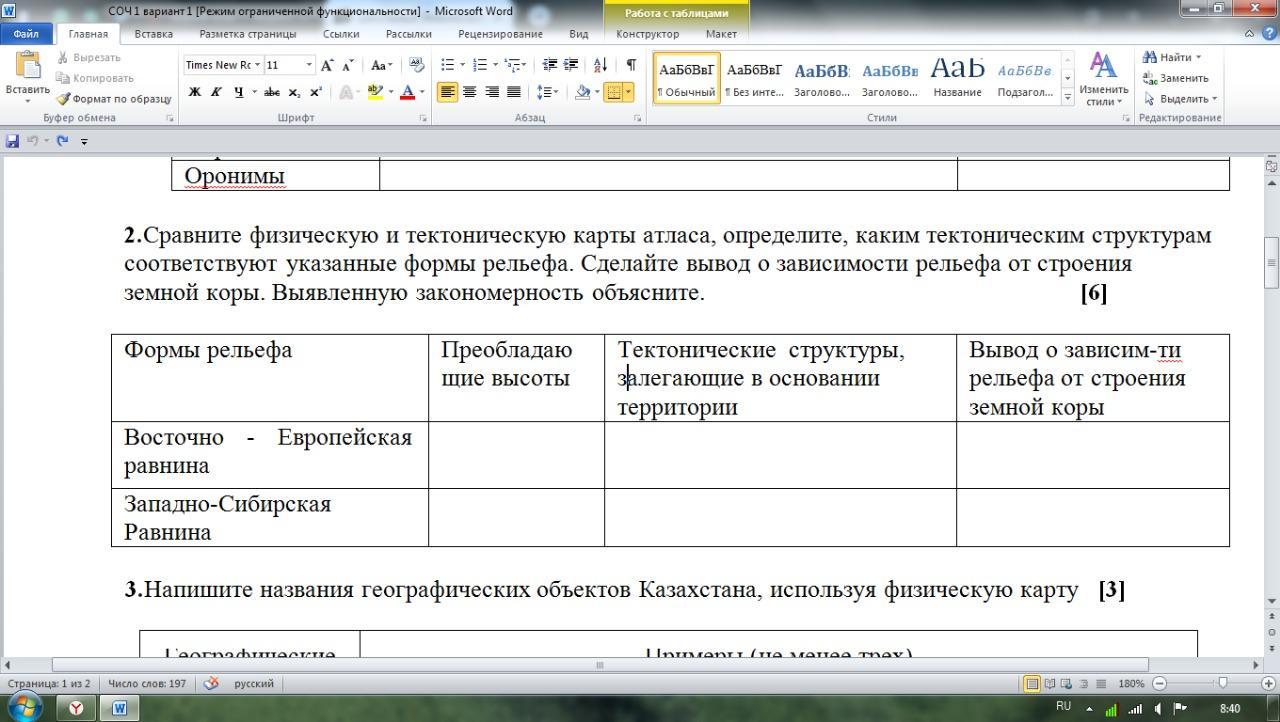The image size is (1280, 722).
Task: Toggle show paragraph marks (¶)
Action: tap(631, 65)
